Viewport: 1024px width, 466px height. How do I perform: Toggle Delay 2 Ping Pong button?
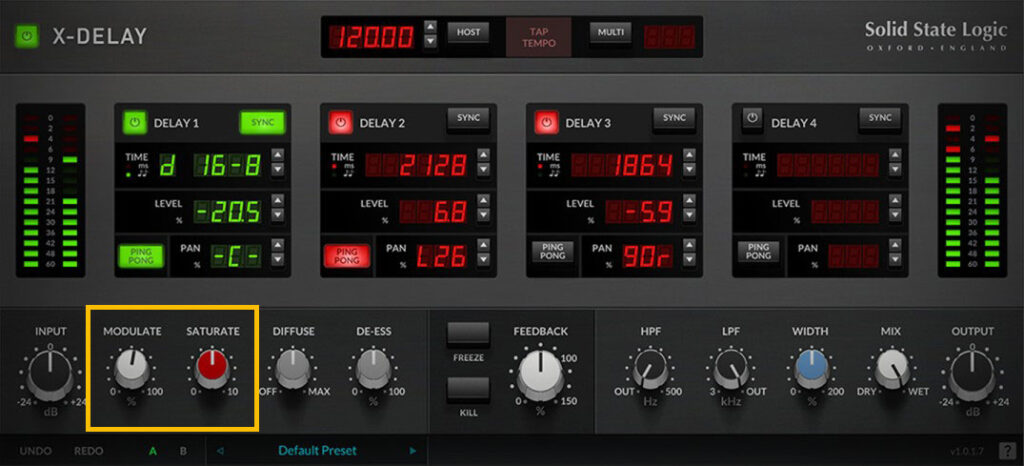[347, 256]
